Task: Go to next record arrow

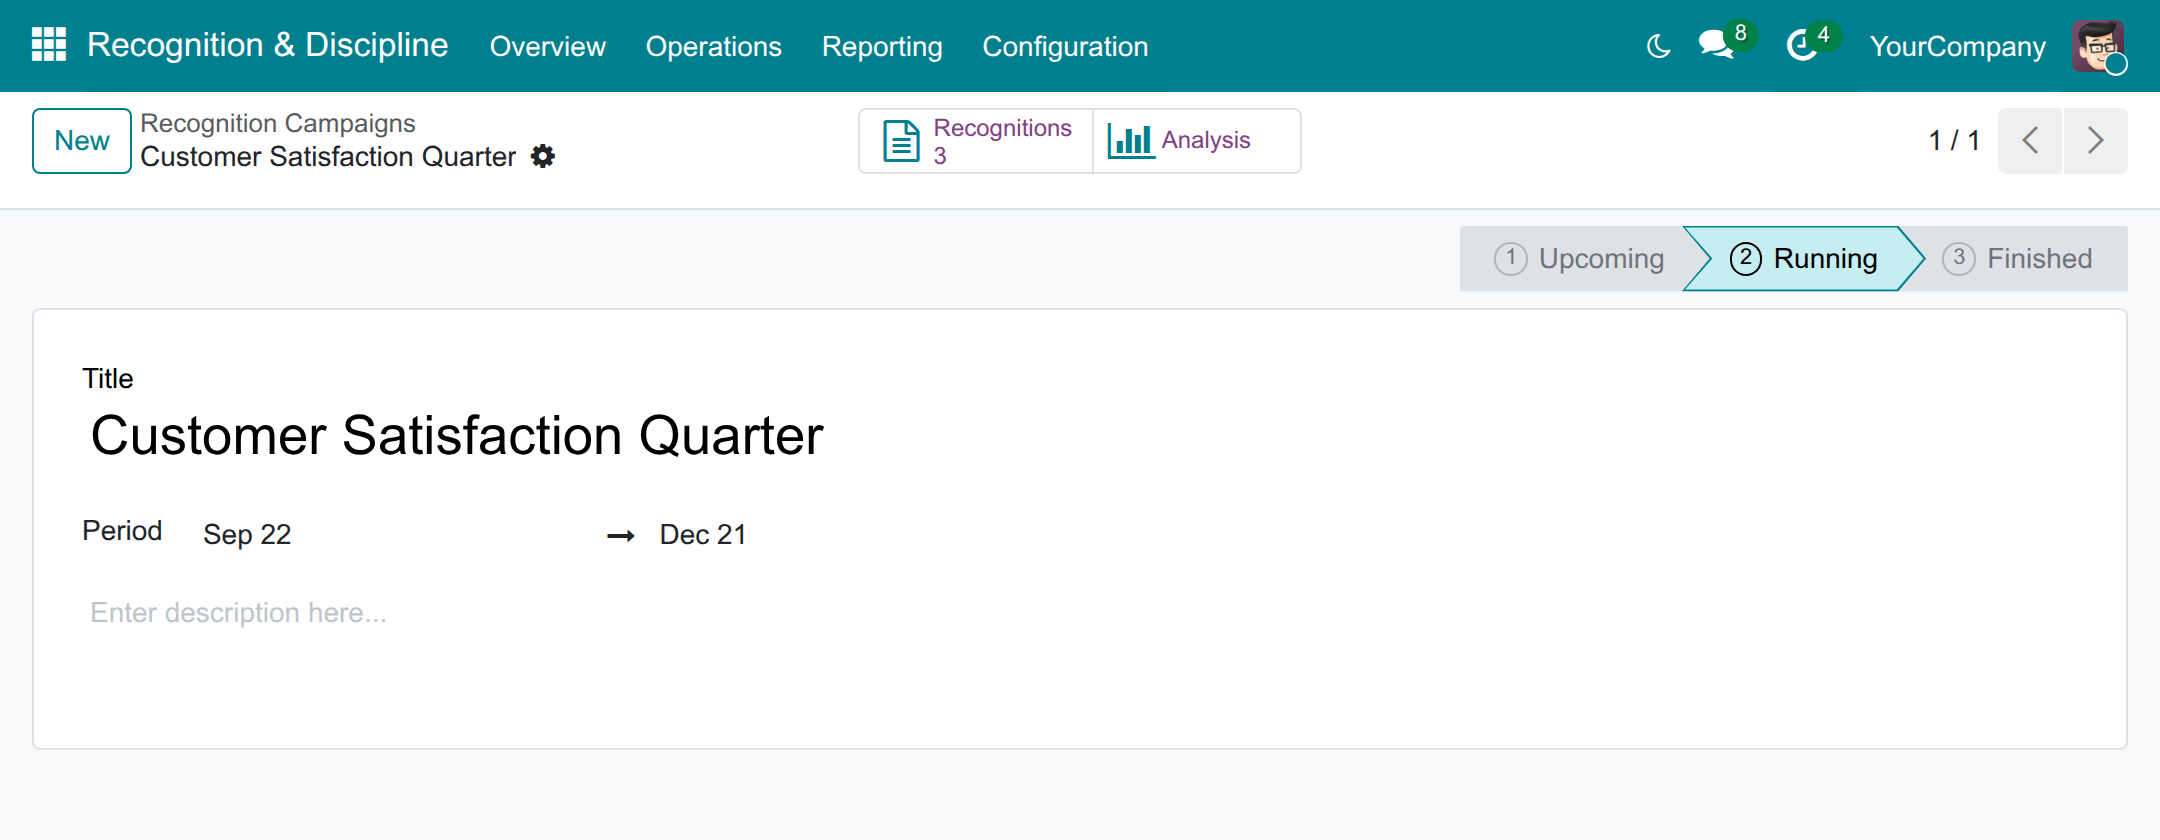Action: click(x=2095, y=141)
